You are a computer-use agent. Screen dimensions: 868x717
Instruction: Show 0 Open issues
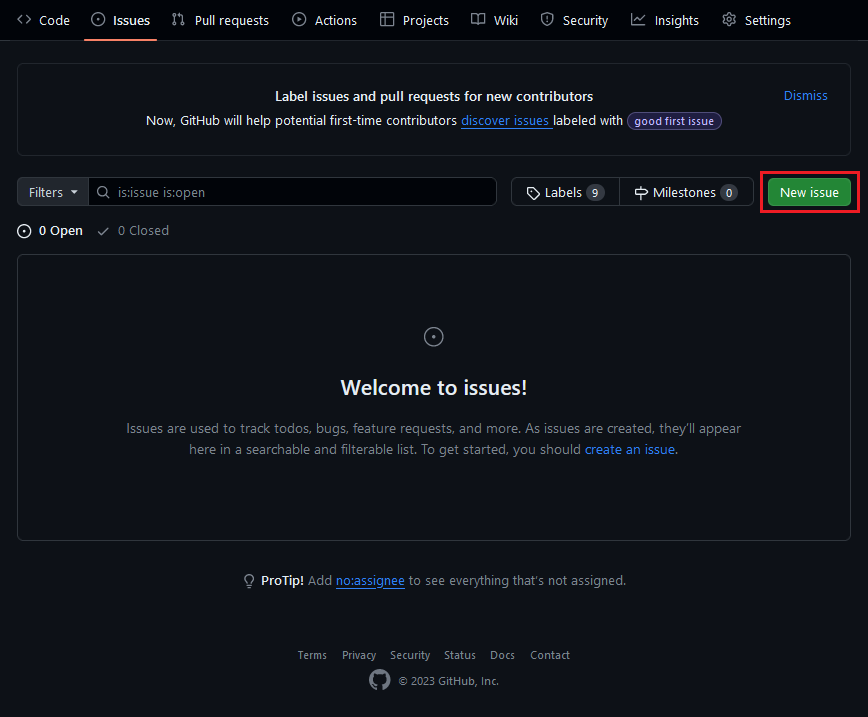pyautogui.click(x=50, y=231)
